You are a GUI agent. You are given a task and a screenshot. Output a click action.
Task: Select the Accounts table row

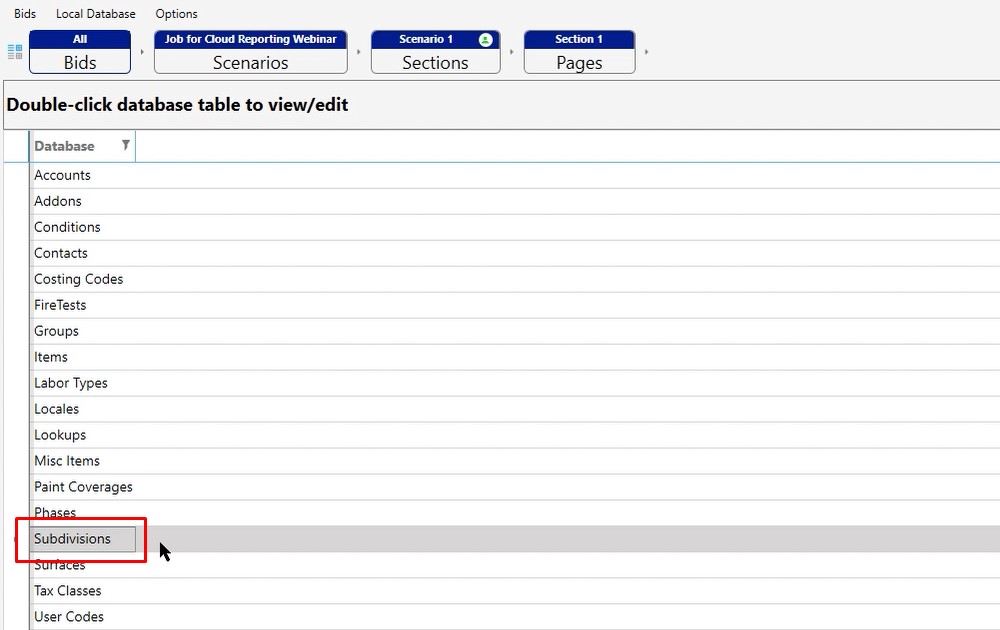tap(62, 175)
